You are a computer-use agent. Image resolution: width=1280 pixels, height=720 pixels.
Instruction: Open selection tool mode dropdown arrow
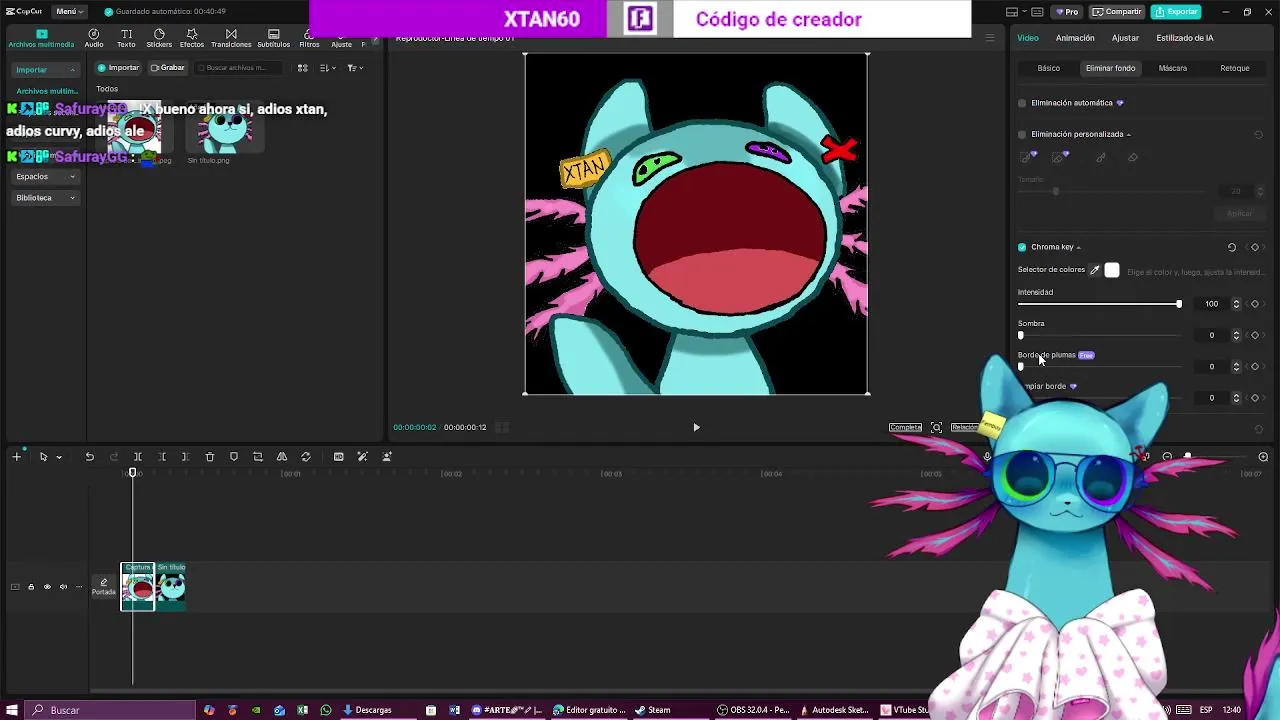click(59, 457)
